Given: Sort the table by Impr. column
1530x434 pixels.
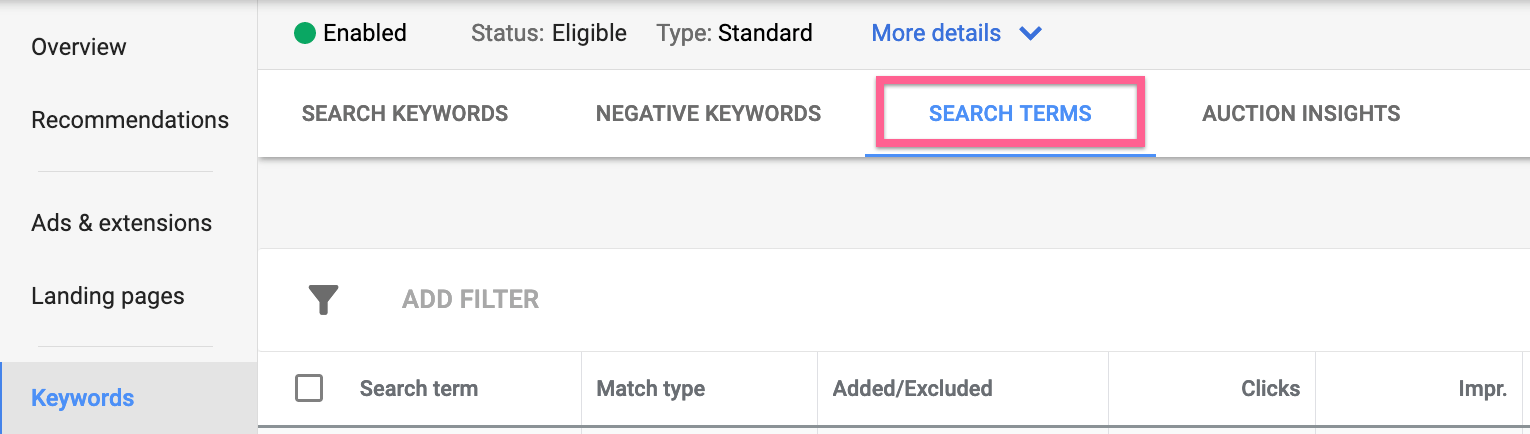Looking at the screenshot, I should coord(1482,389).
